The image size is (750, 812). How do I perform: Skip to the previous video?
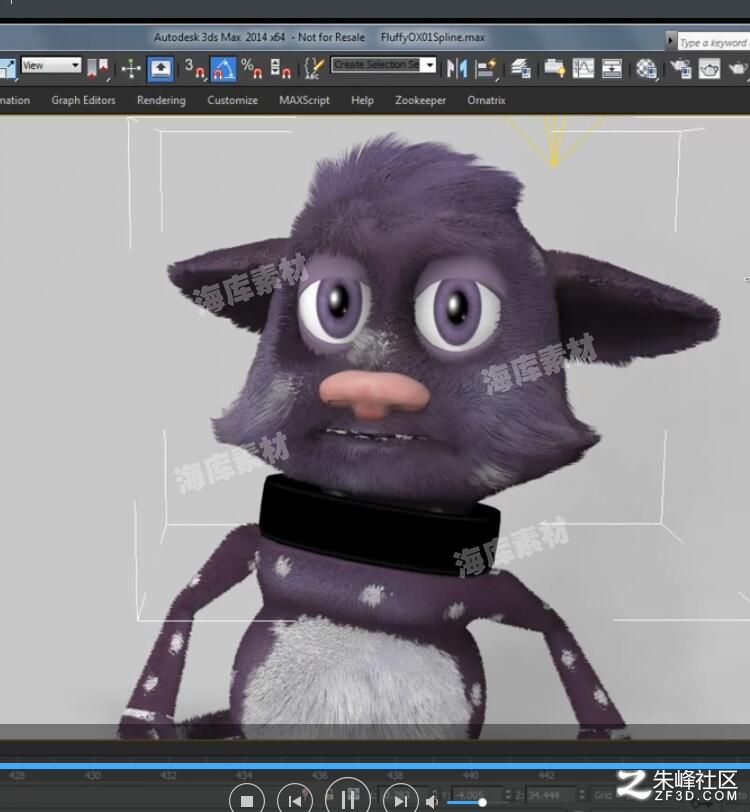pyautogui.click(x=295, y=800)
